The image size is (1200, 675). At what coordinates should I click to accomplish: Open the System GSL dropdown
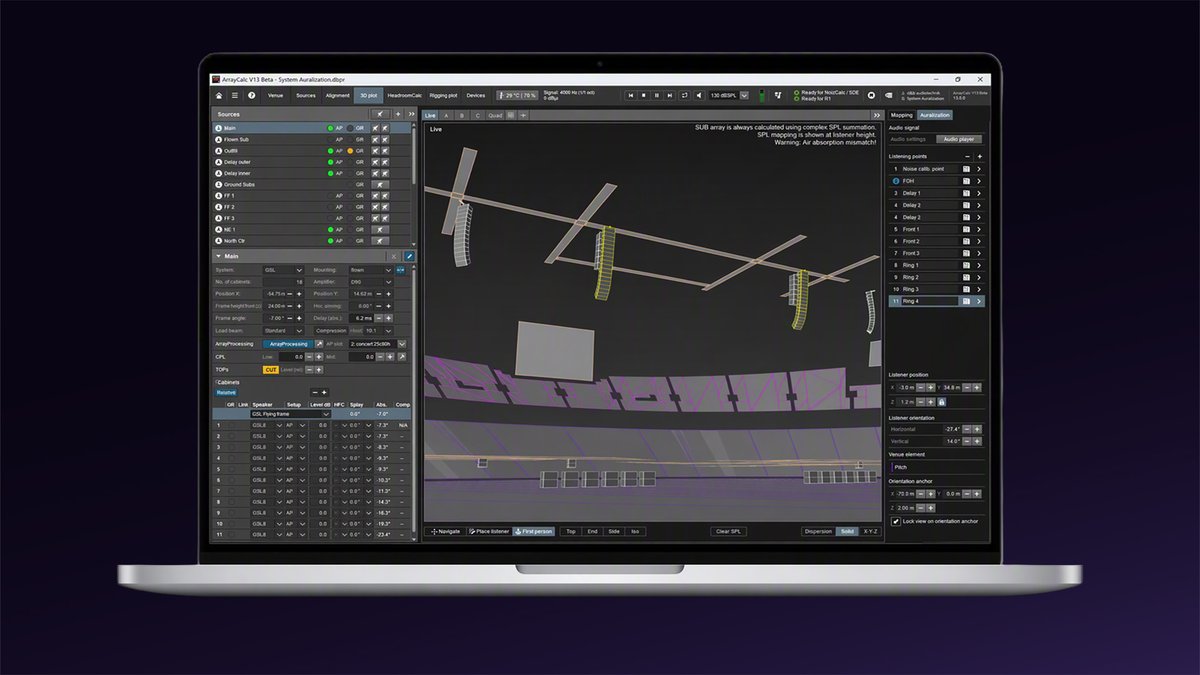pyautogui.click(x=283, y=270)
